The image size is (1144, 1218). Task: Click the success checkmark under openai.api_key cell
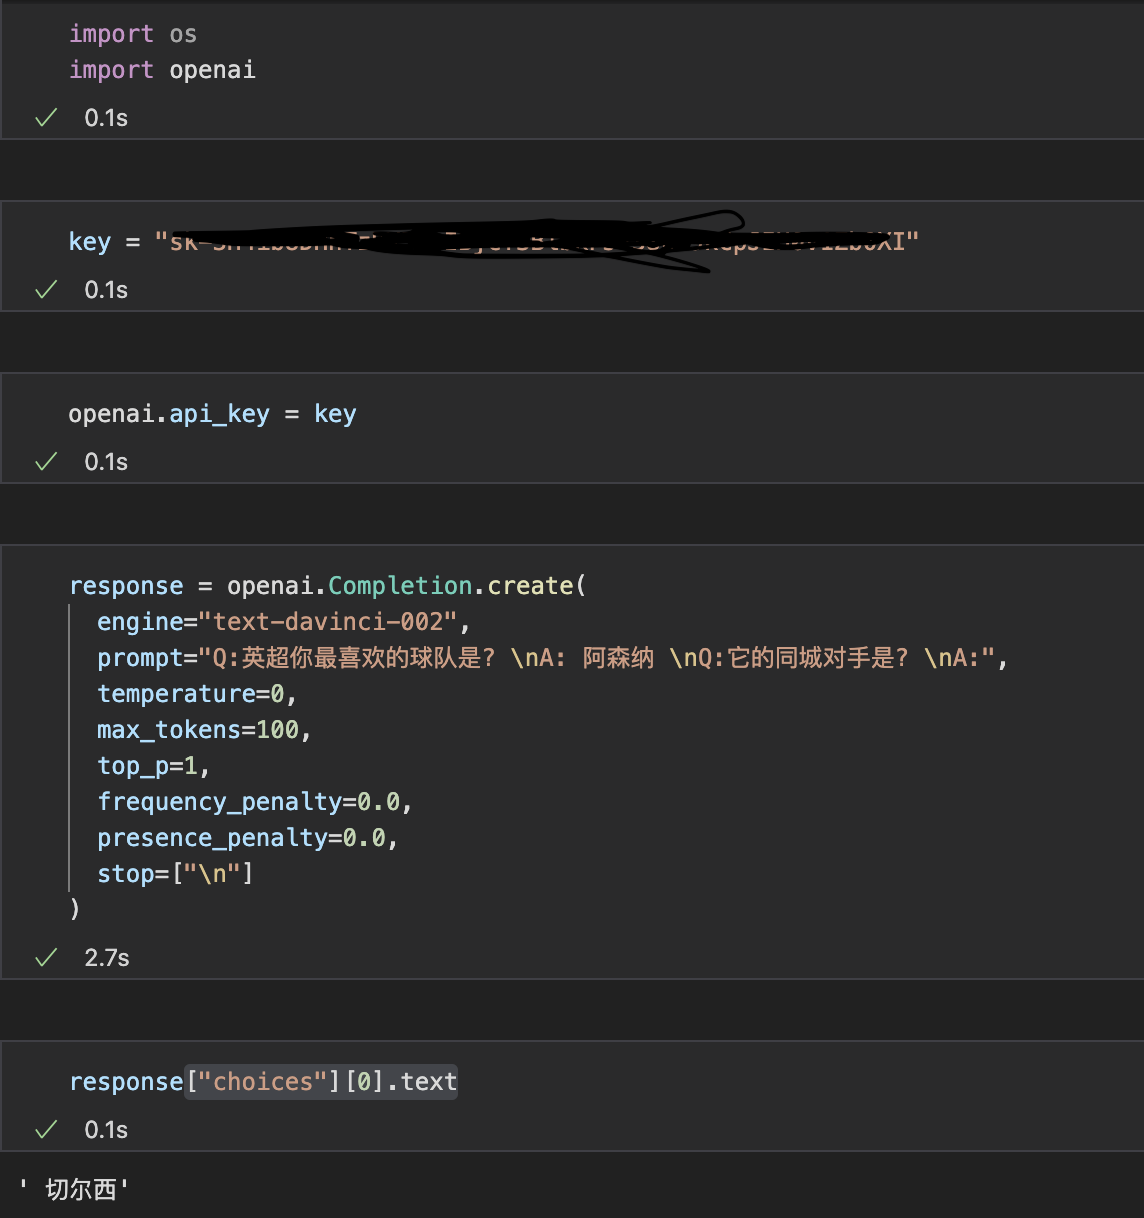46,462
